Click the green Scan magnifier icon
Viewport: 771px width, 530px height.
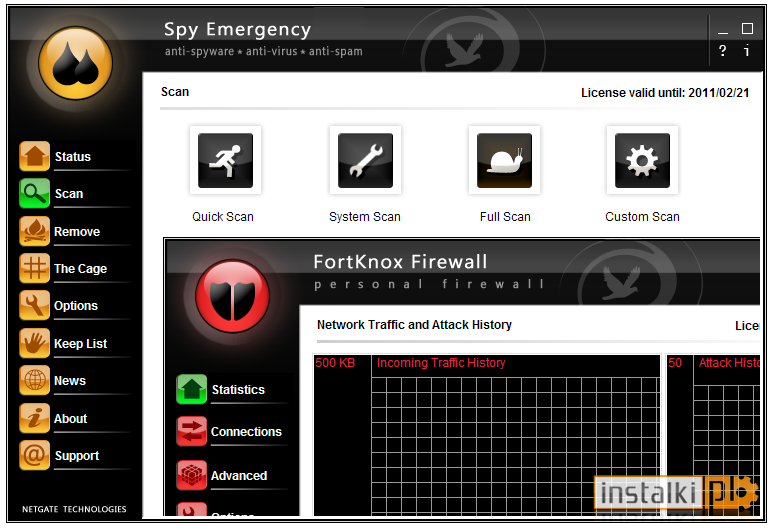tap(34, 193)
